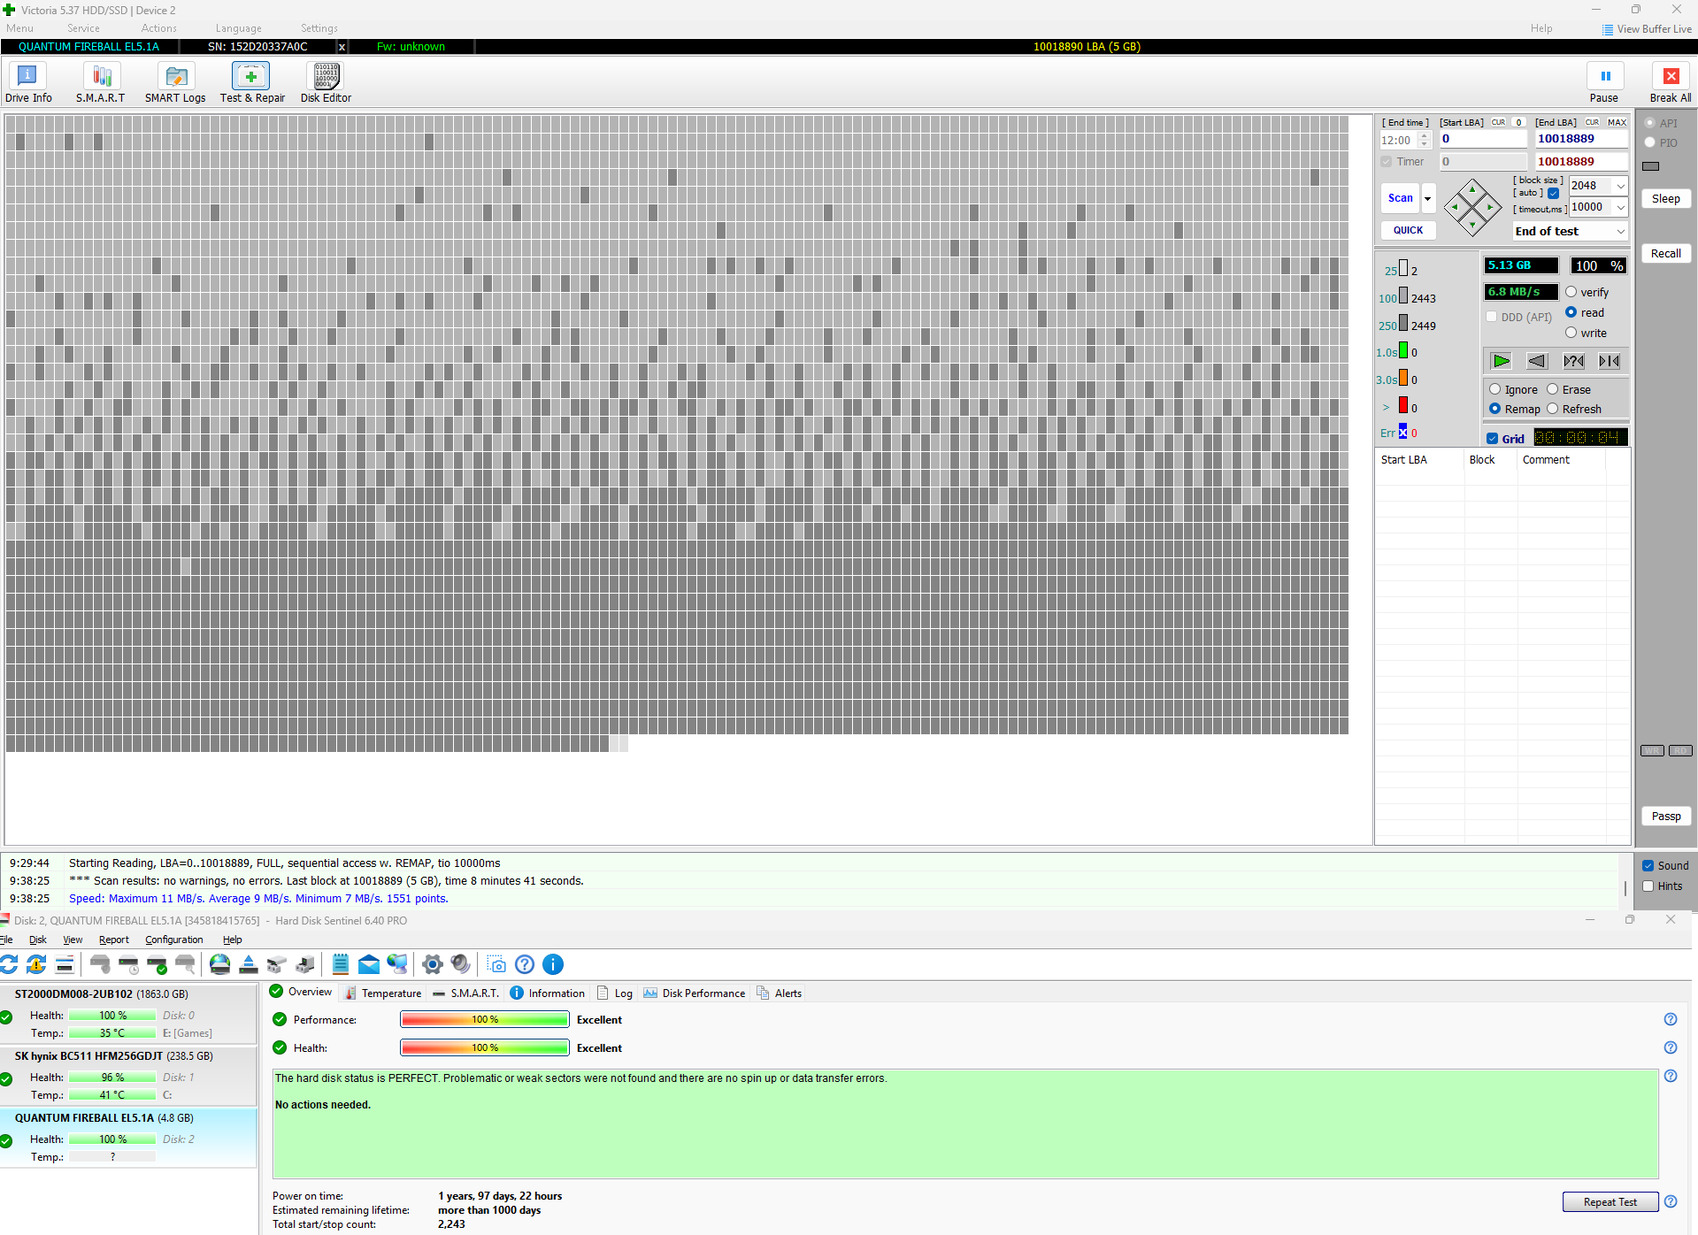Click the blue question mark help icon in toolbar
Screen dimensions: 1698x1235
[524, 964]
